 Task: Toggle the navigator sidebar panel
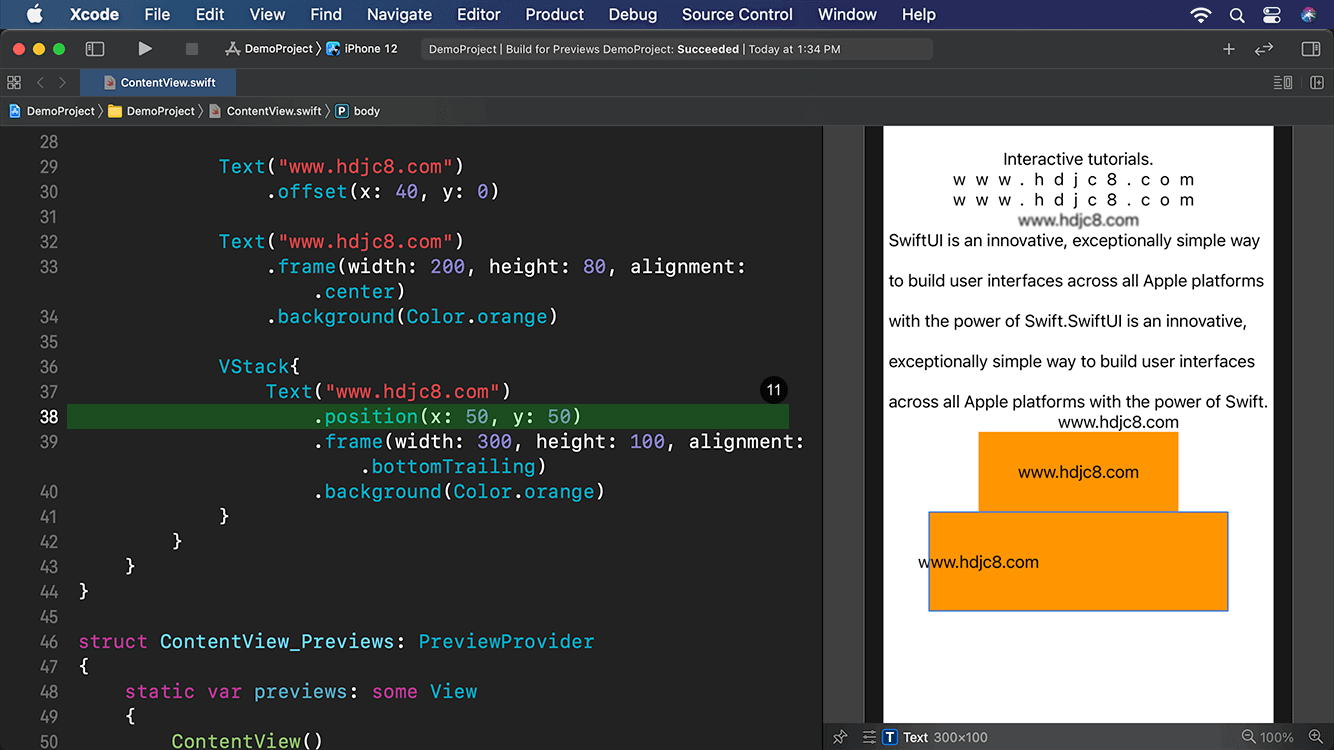[x=95, y=48]
